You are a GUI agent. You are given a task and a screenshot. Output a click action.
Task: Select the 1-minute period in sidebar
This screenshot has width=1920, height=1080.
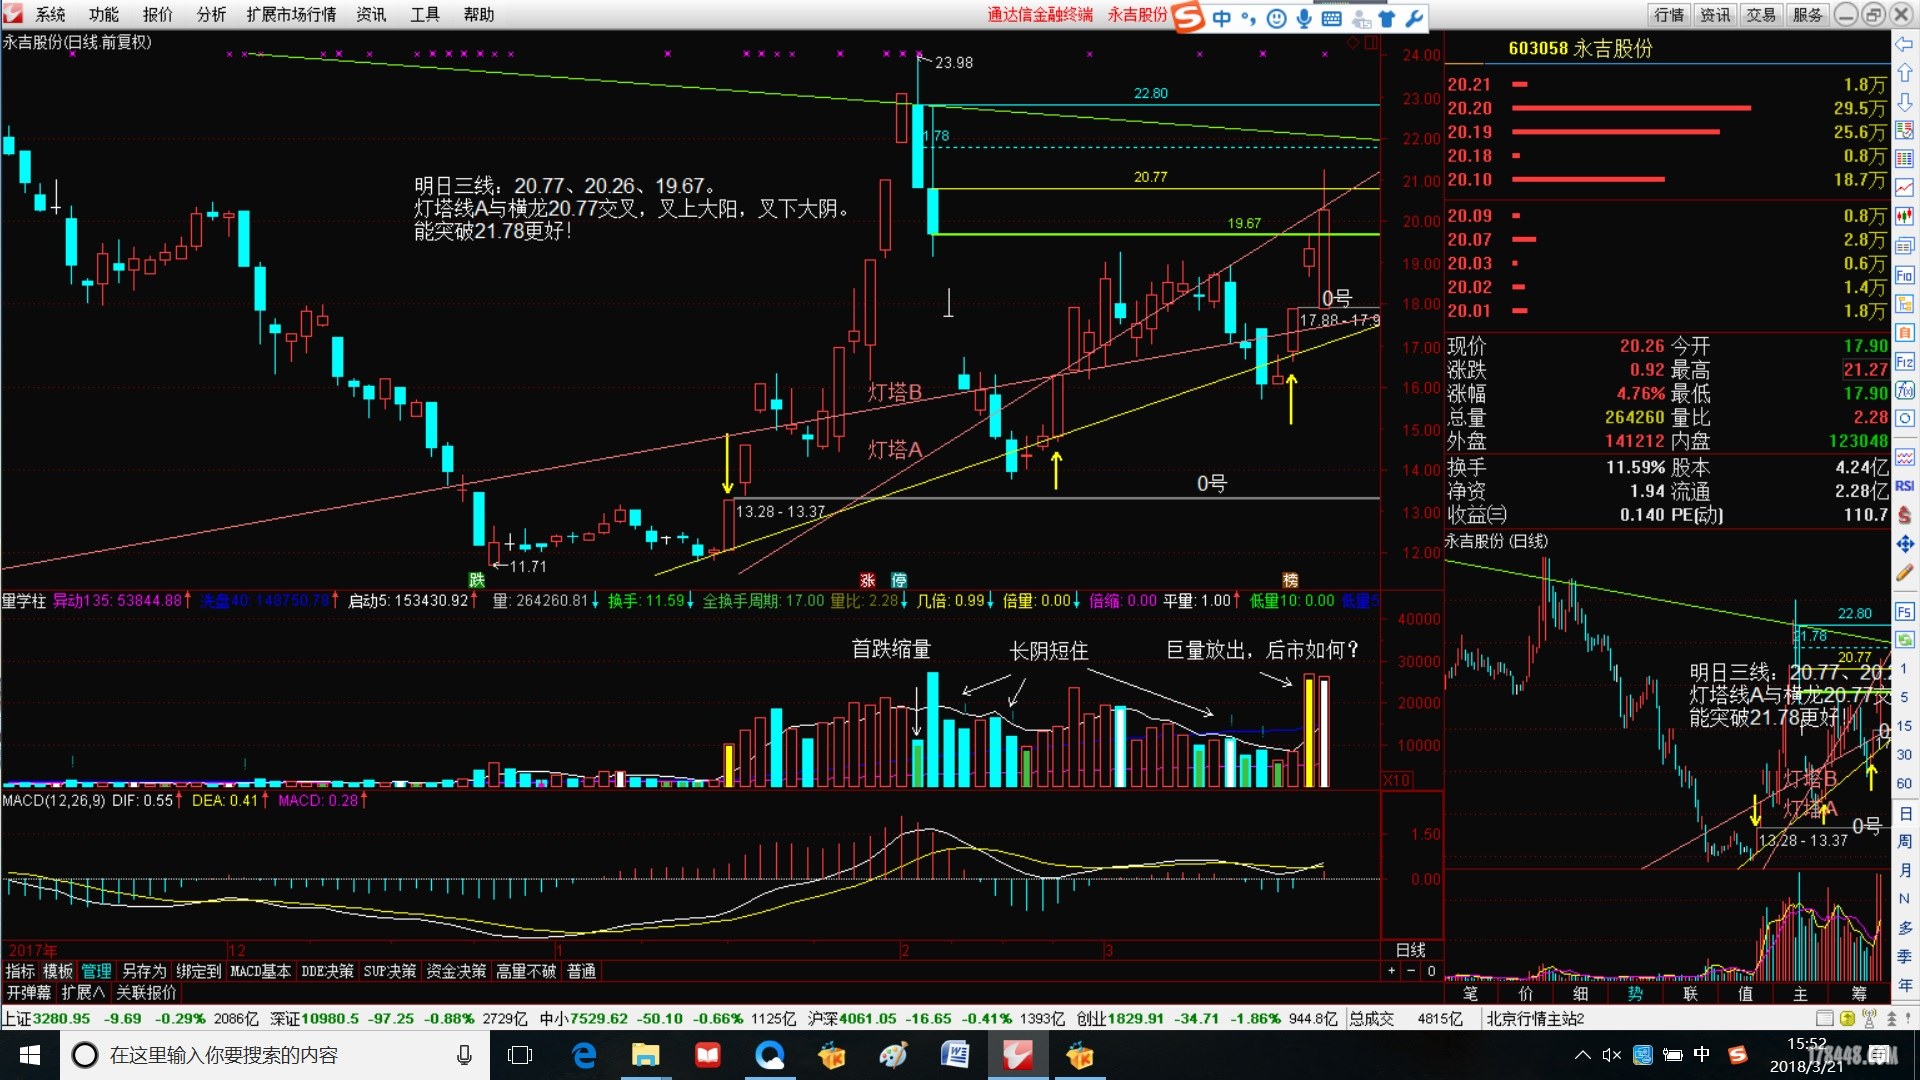coord(1904,669)
